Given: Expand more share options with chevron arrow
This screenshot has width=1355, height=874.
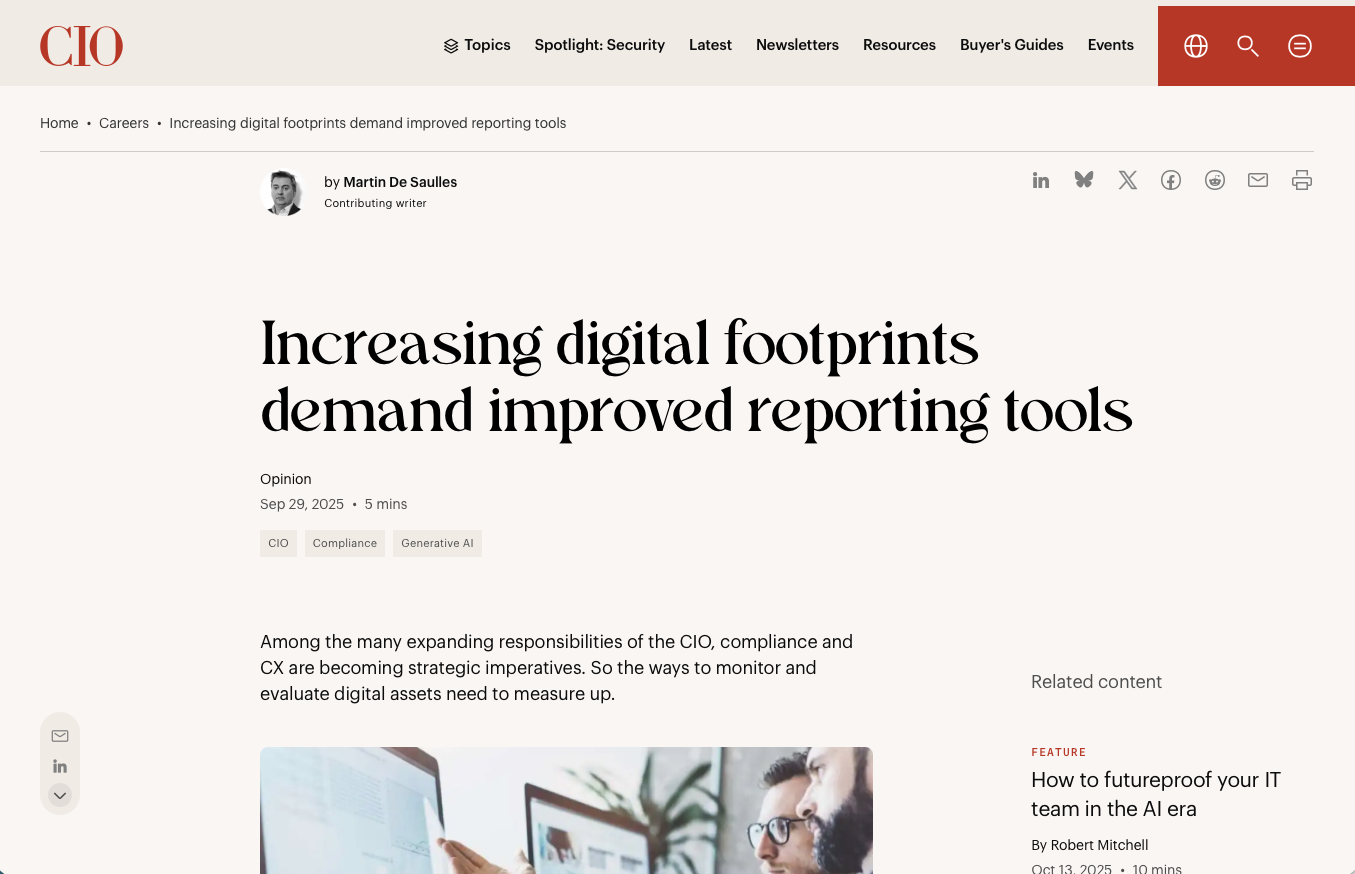Looking at the screenshot, I should [x=60, y=795].
